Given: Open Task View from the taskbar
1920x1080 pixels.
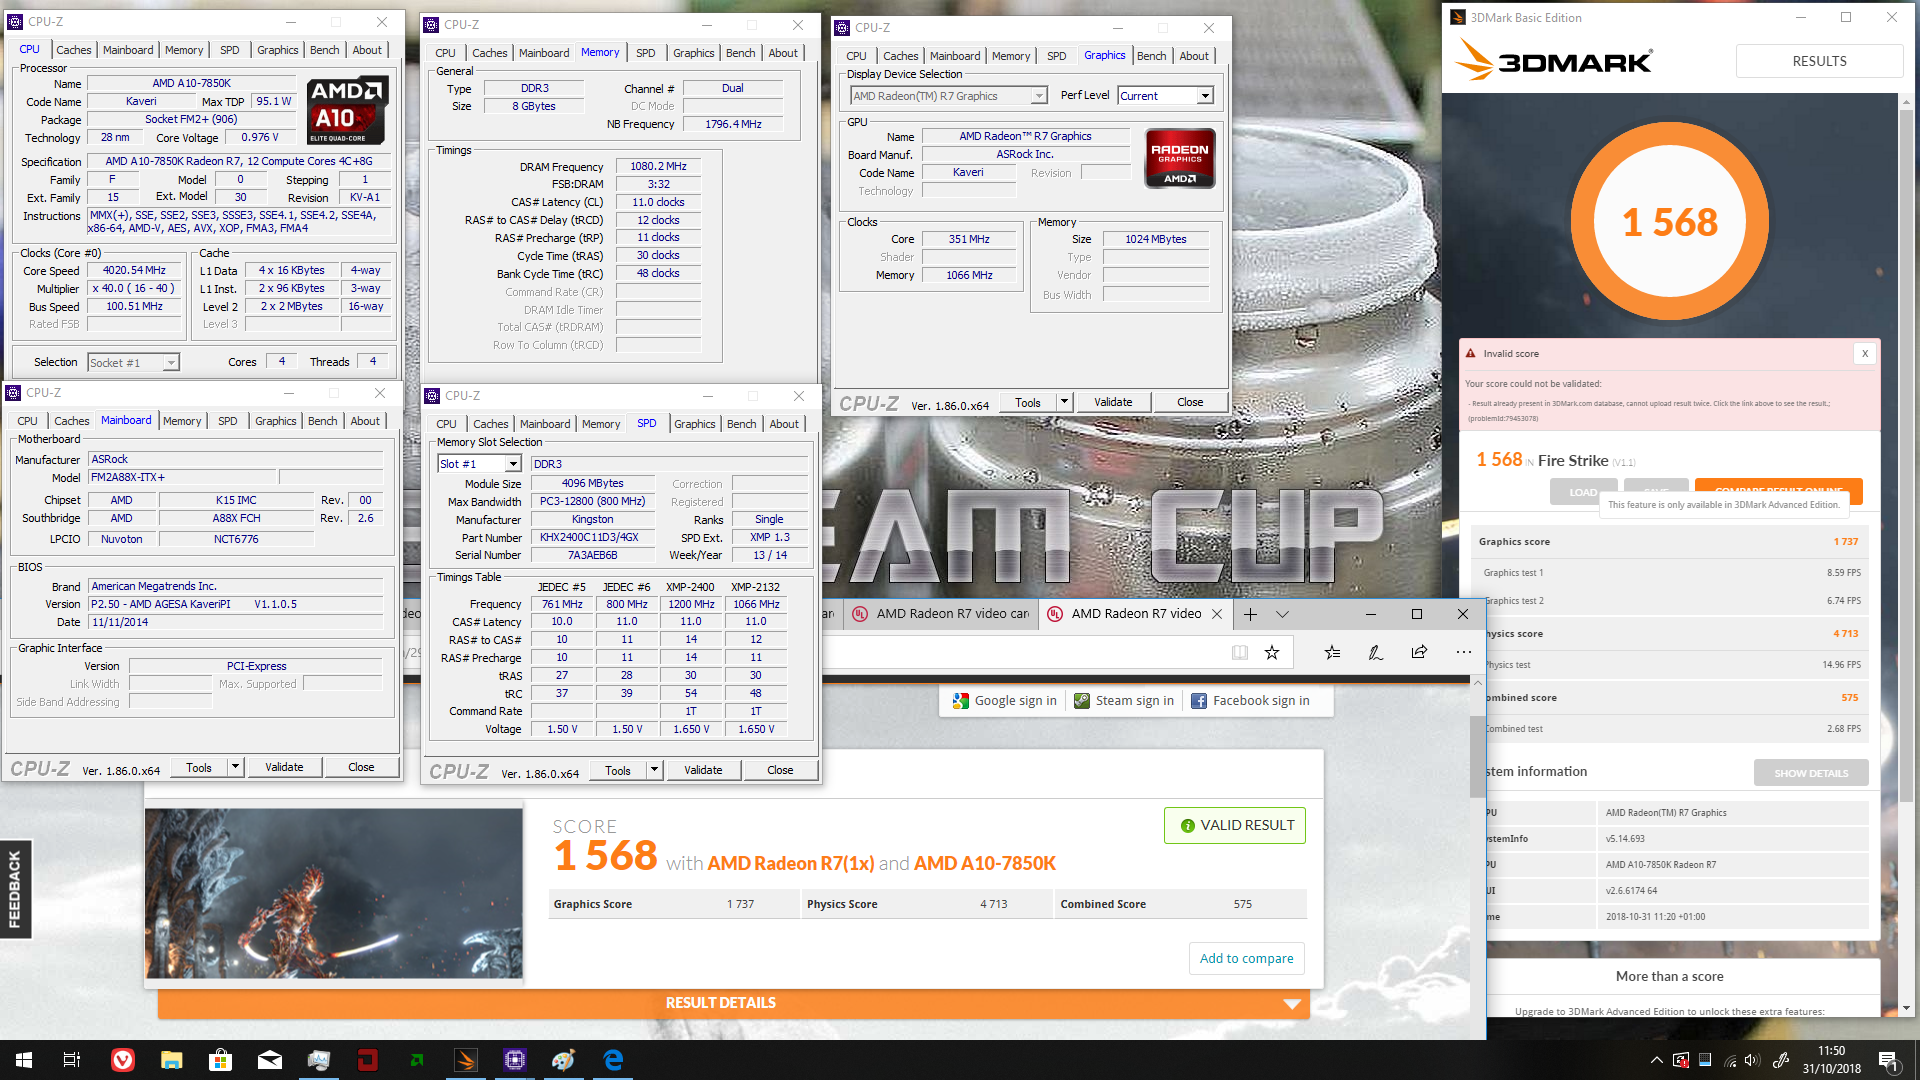Looking at the screenshot, I should (72, 1060).
